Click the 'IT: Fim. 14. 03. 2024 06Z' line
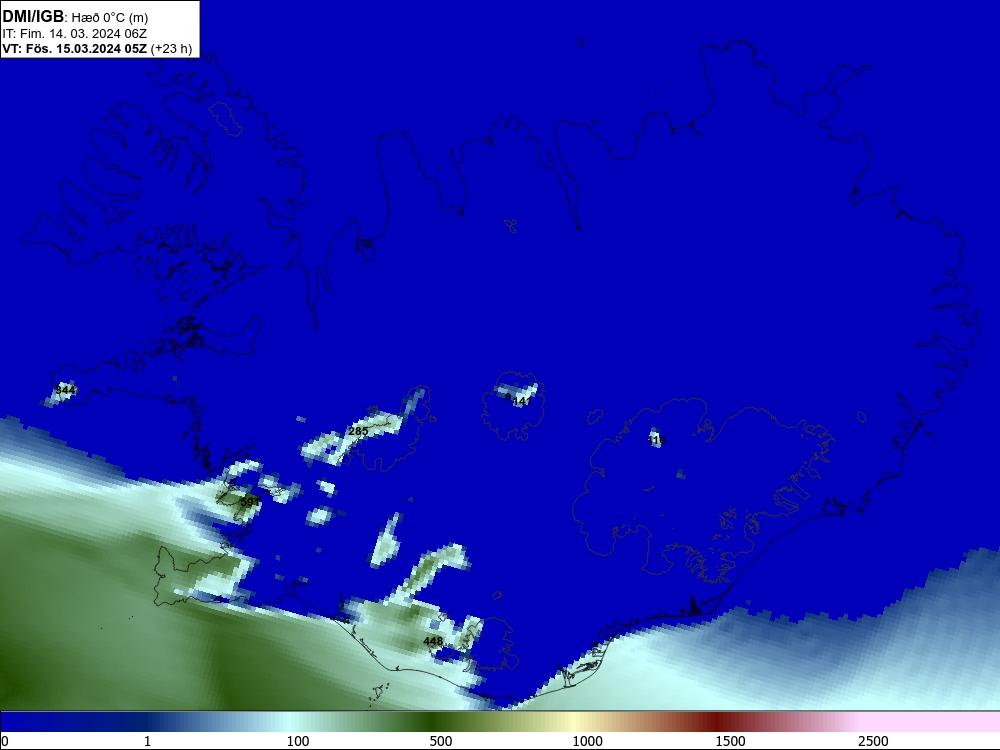This screenshot has width=1000, height=750. point(75,34)
